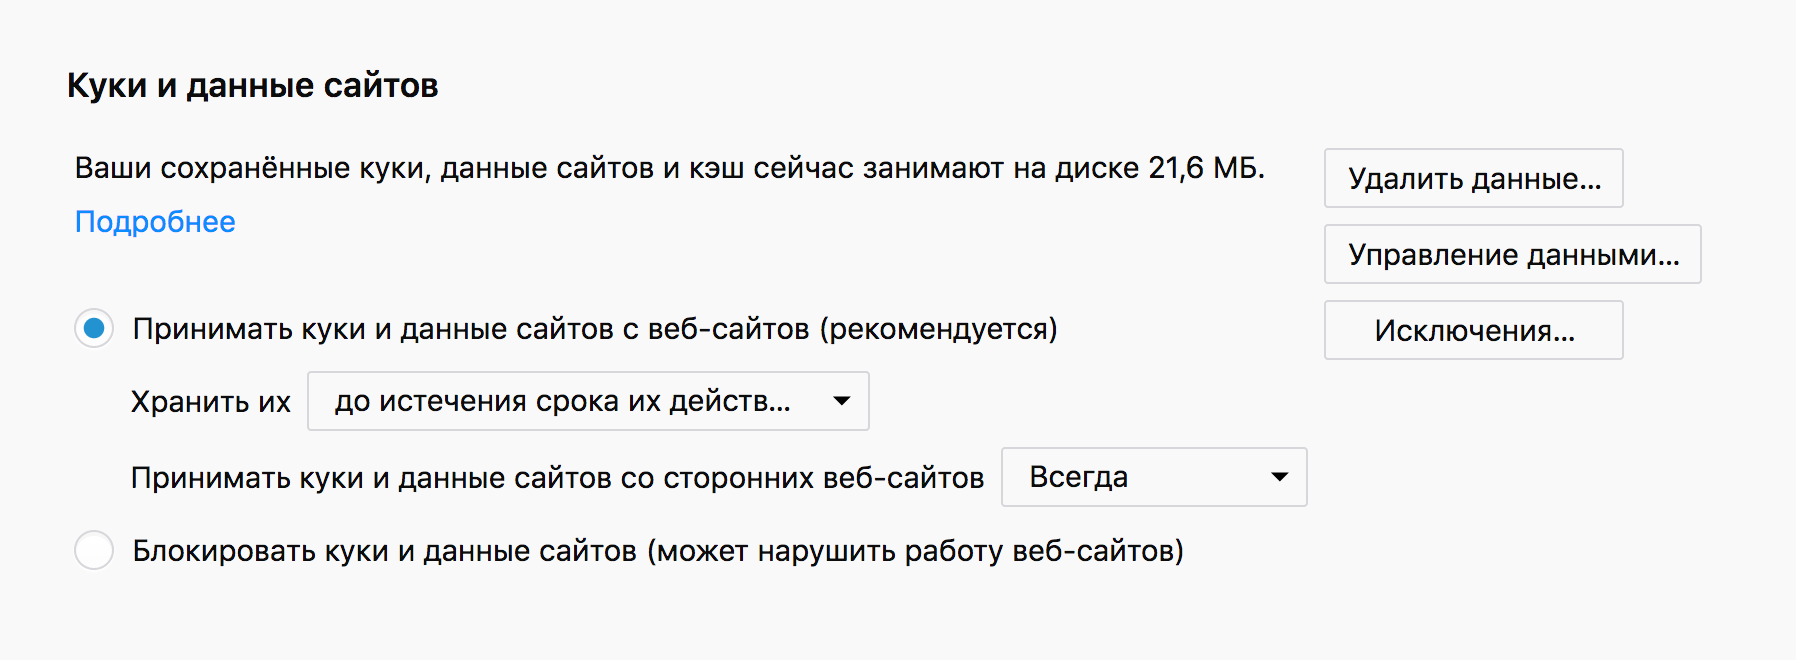The image size is (1796, 660).
Task: Click the "21,6 МБ" disk size value
Action: (x=1205, y=168)
